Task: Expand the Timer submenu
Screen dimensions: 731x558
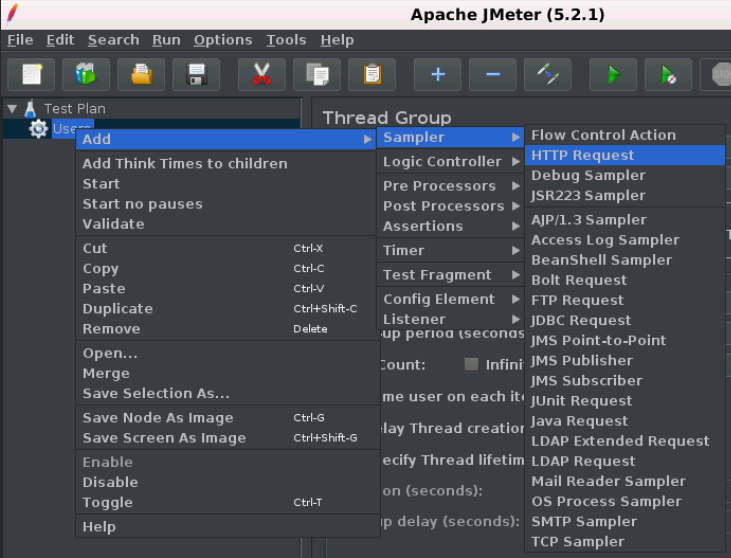Action: pos(450,250)
